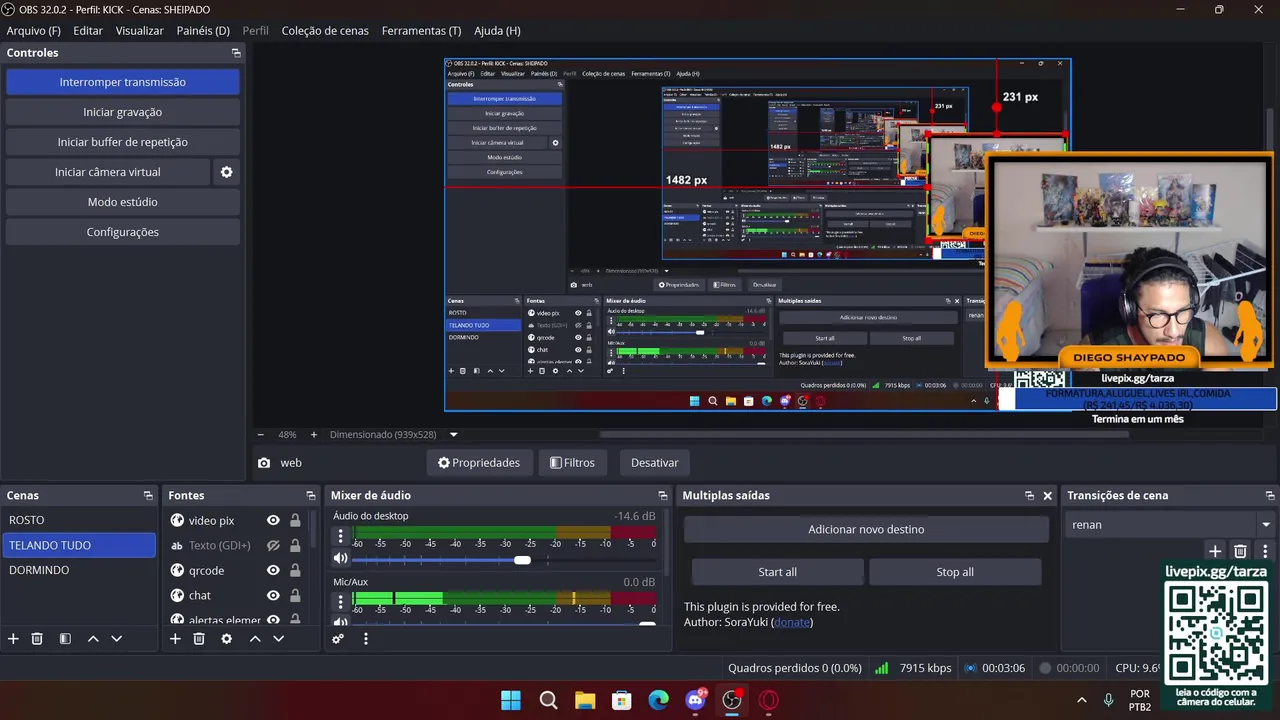This screenshot has width=1280, height=720.
Task: Open Configurações from Controles
Action: point(122,232)
